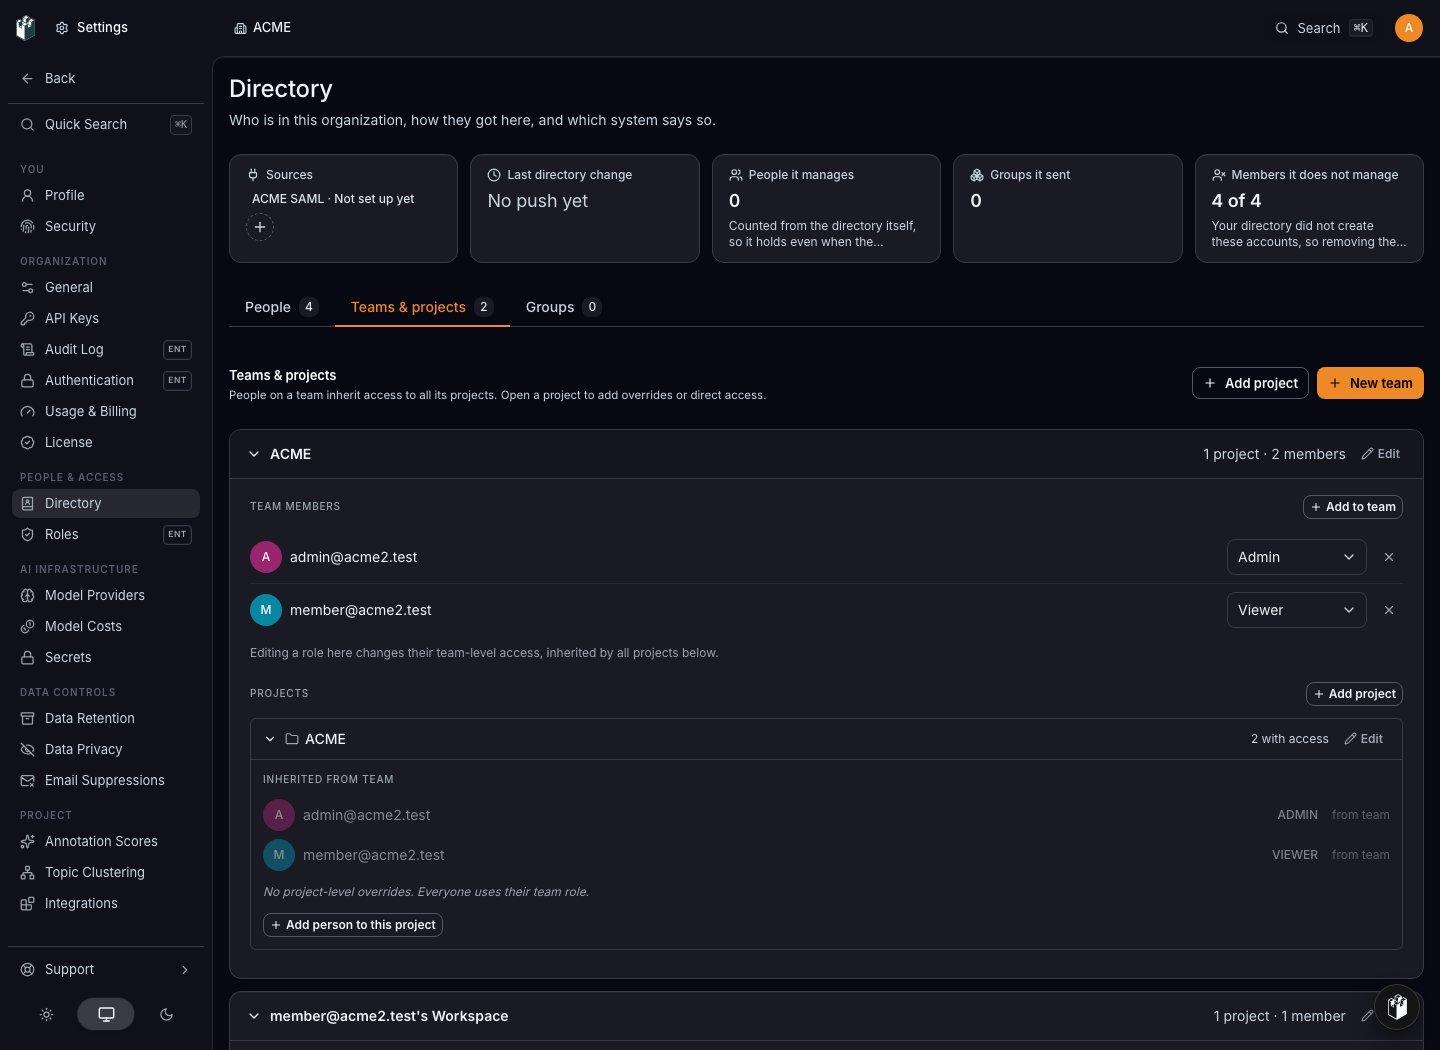1440x1050 pixels.
Task: Click the '2 with access' text
Action: tap(1290, 739)
